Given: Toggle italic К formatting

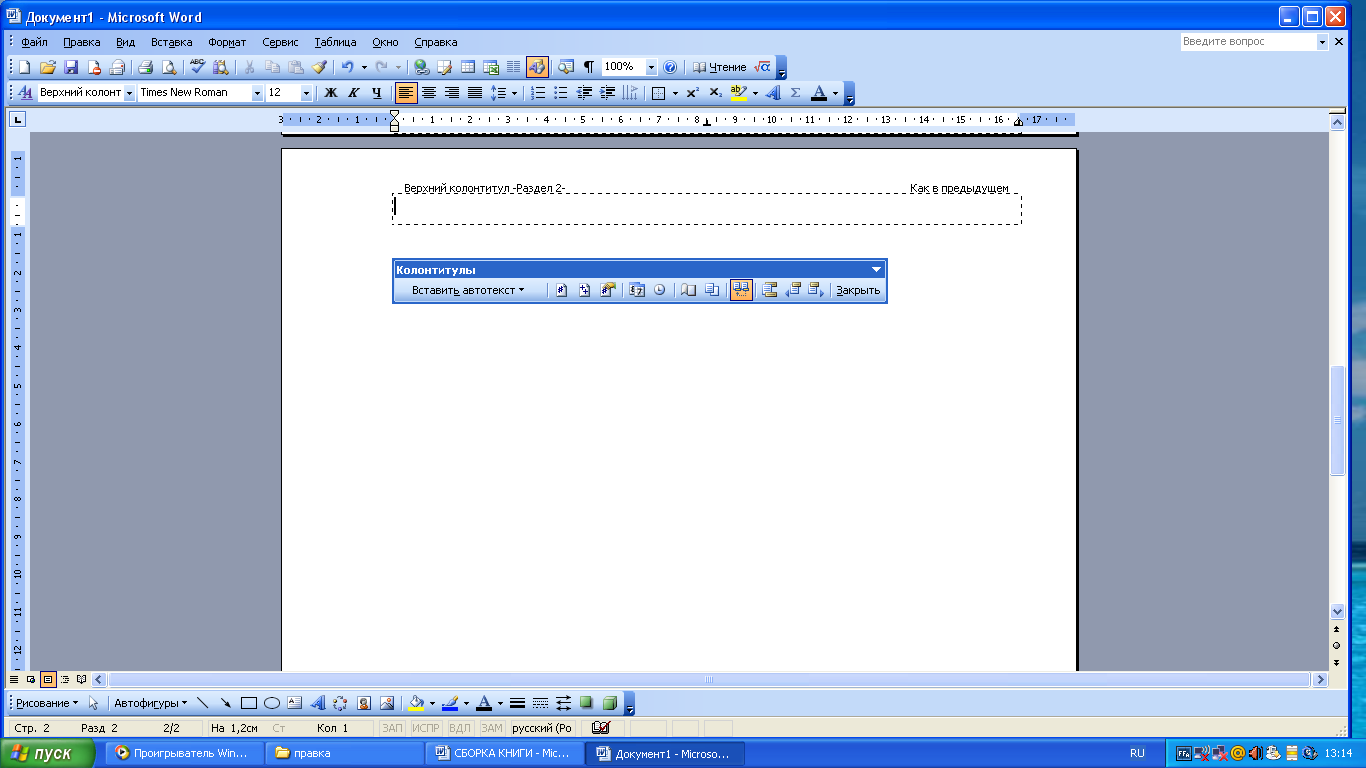Looking at the screenshot, I should click(354, 93).
